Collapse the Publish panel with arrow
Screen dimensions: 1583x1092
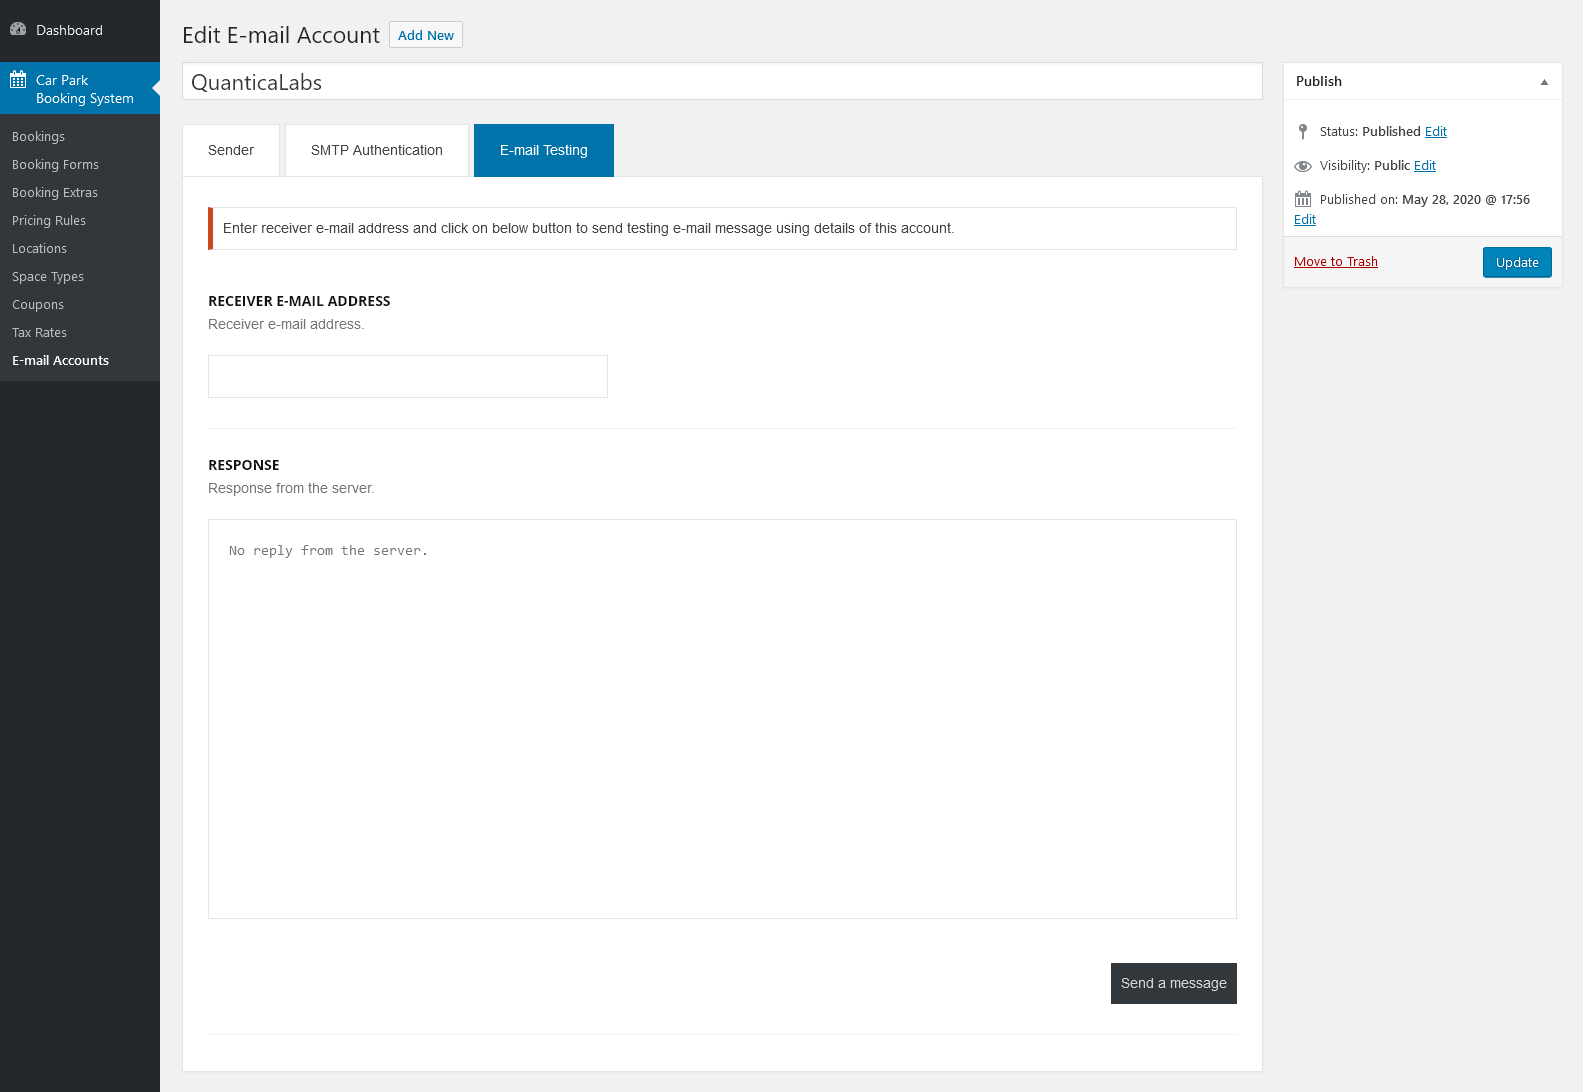click(1544, 82)
